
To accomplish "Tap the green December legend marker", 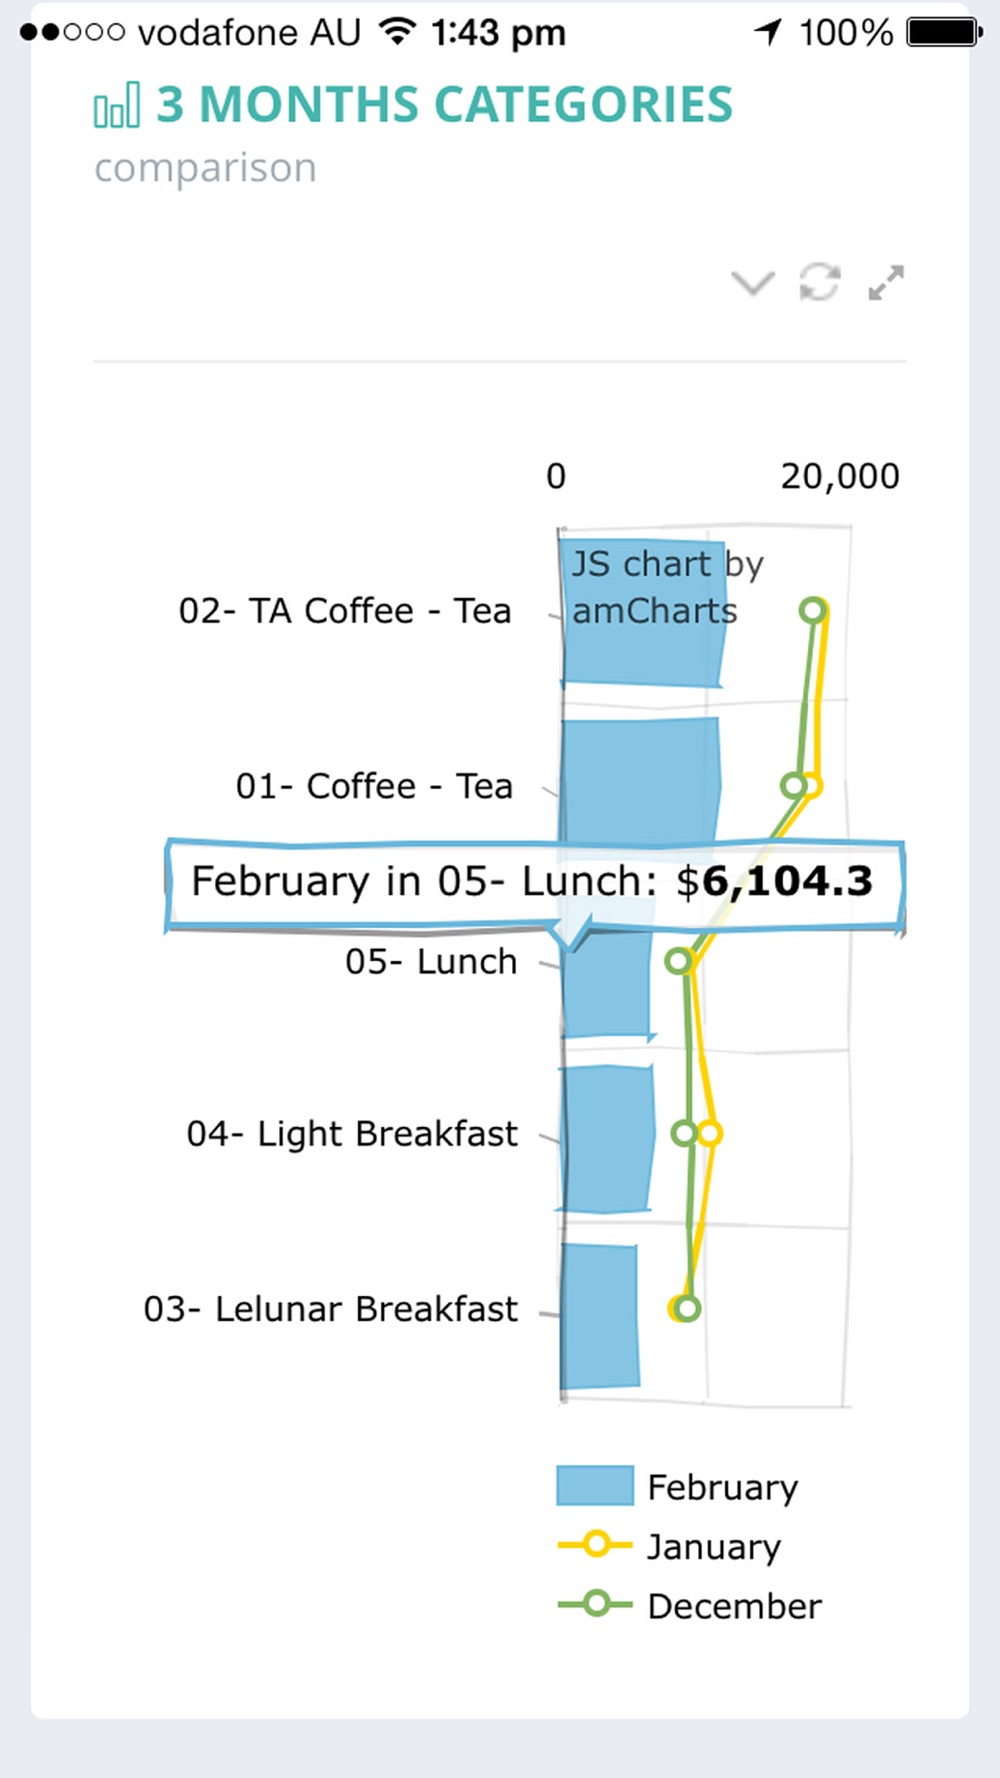I will tap(595, 1605).
